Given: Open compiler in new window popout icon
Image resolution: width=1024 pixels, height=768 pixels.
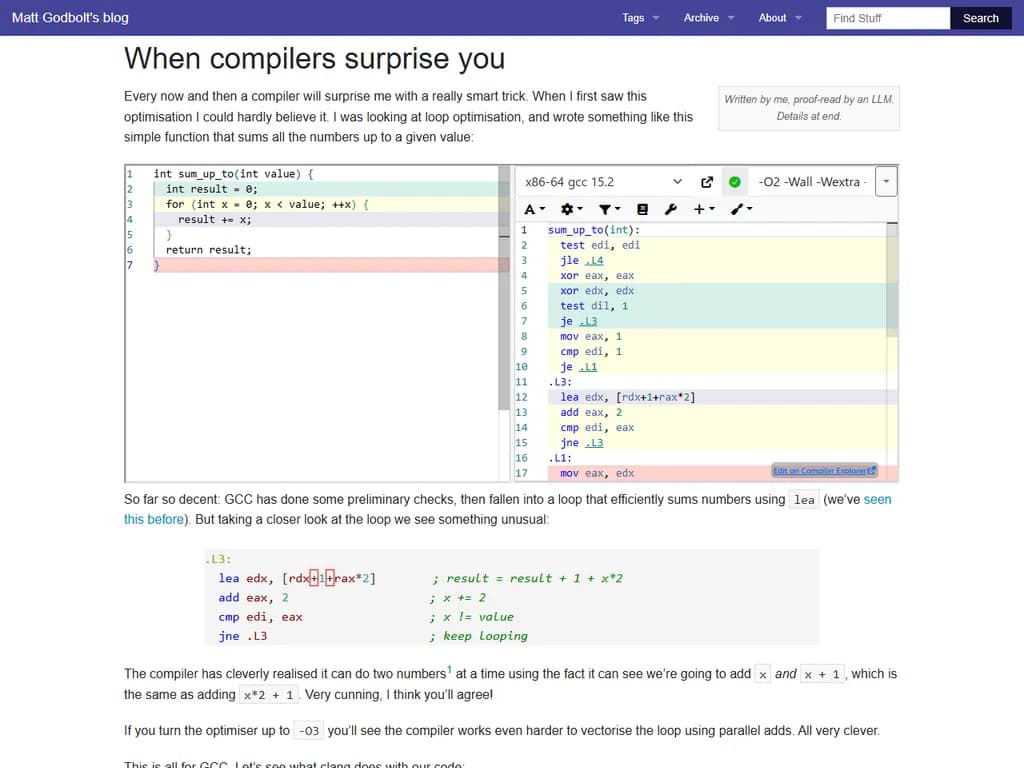Looking at the screenshot, I should [707, 182].
